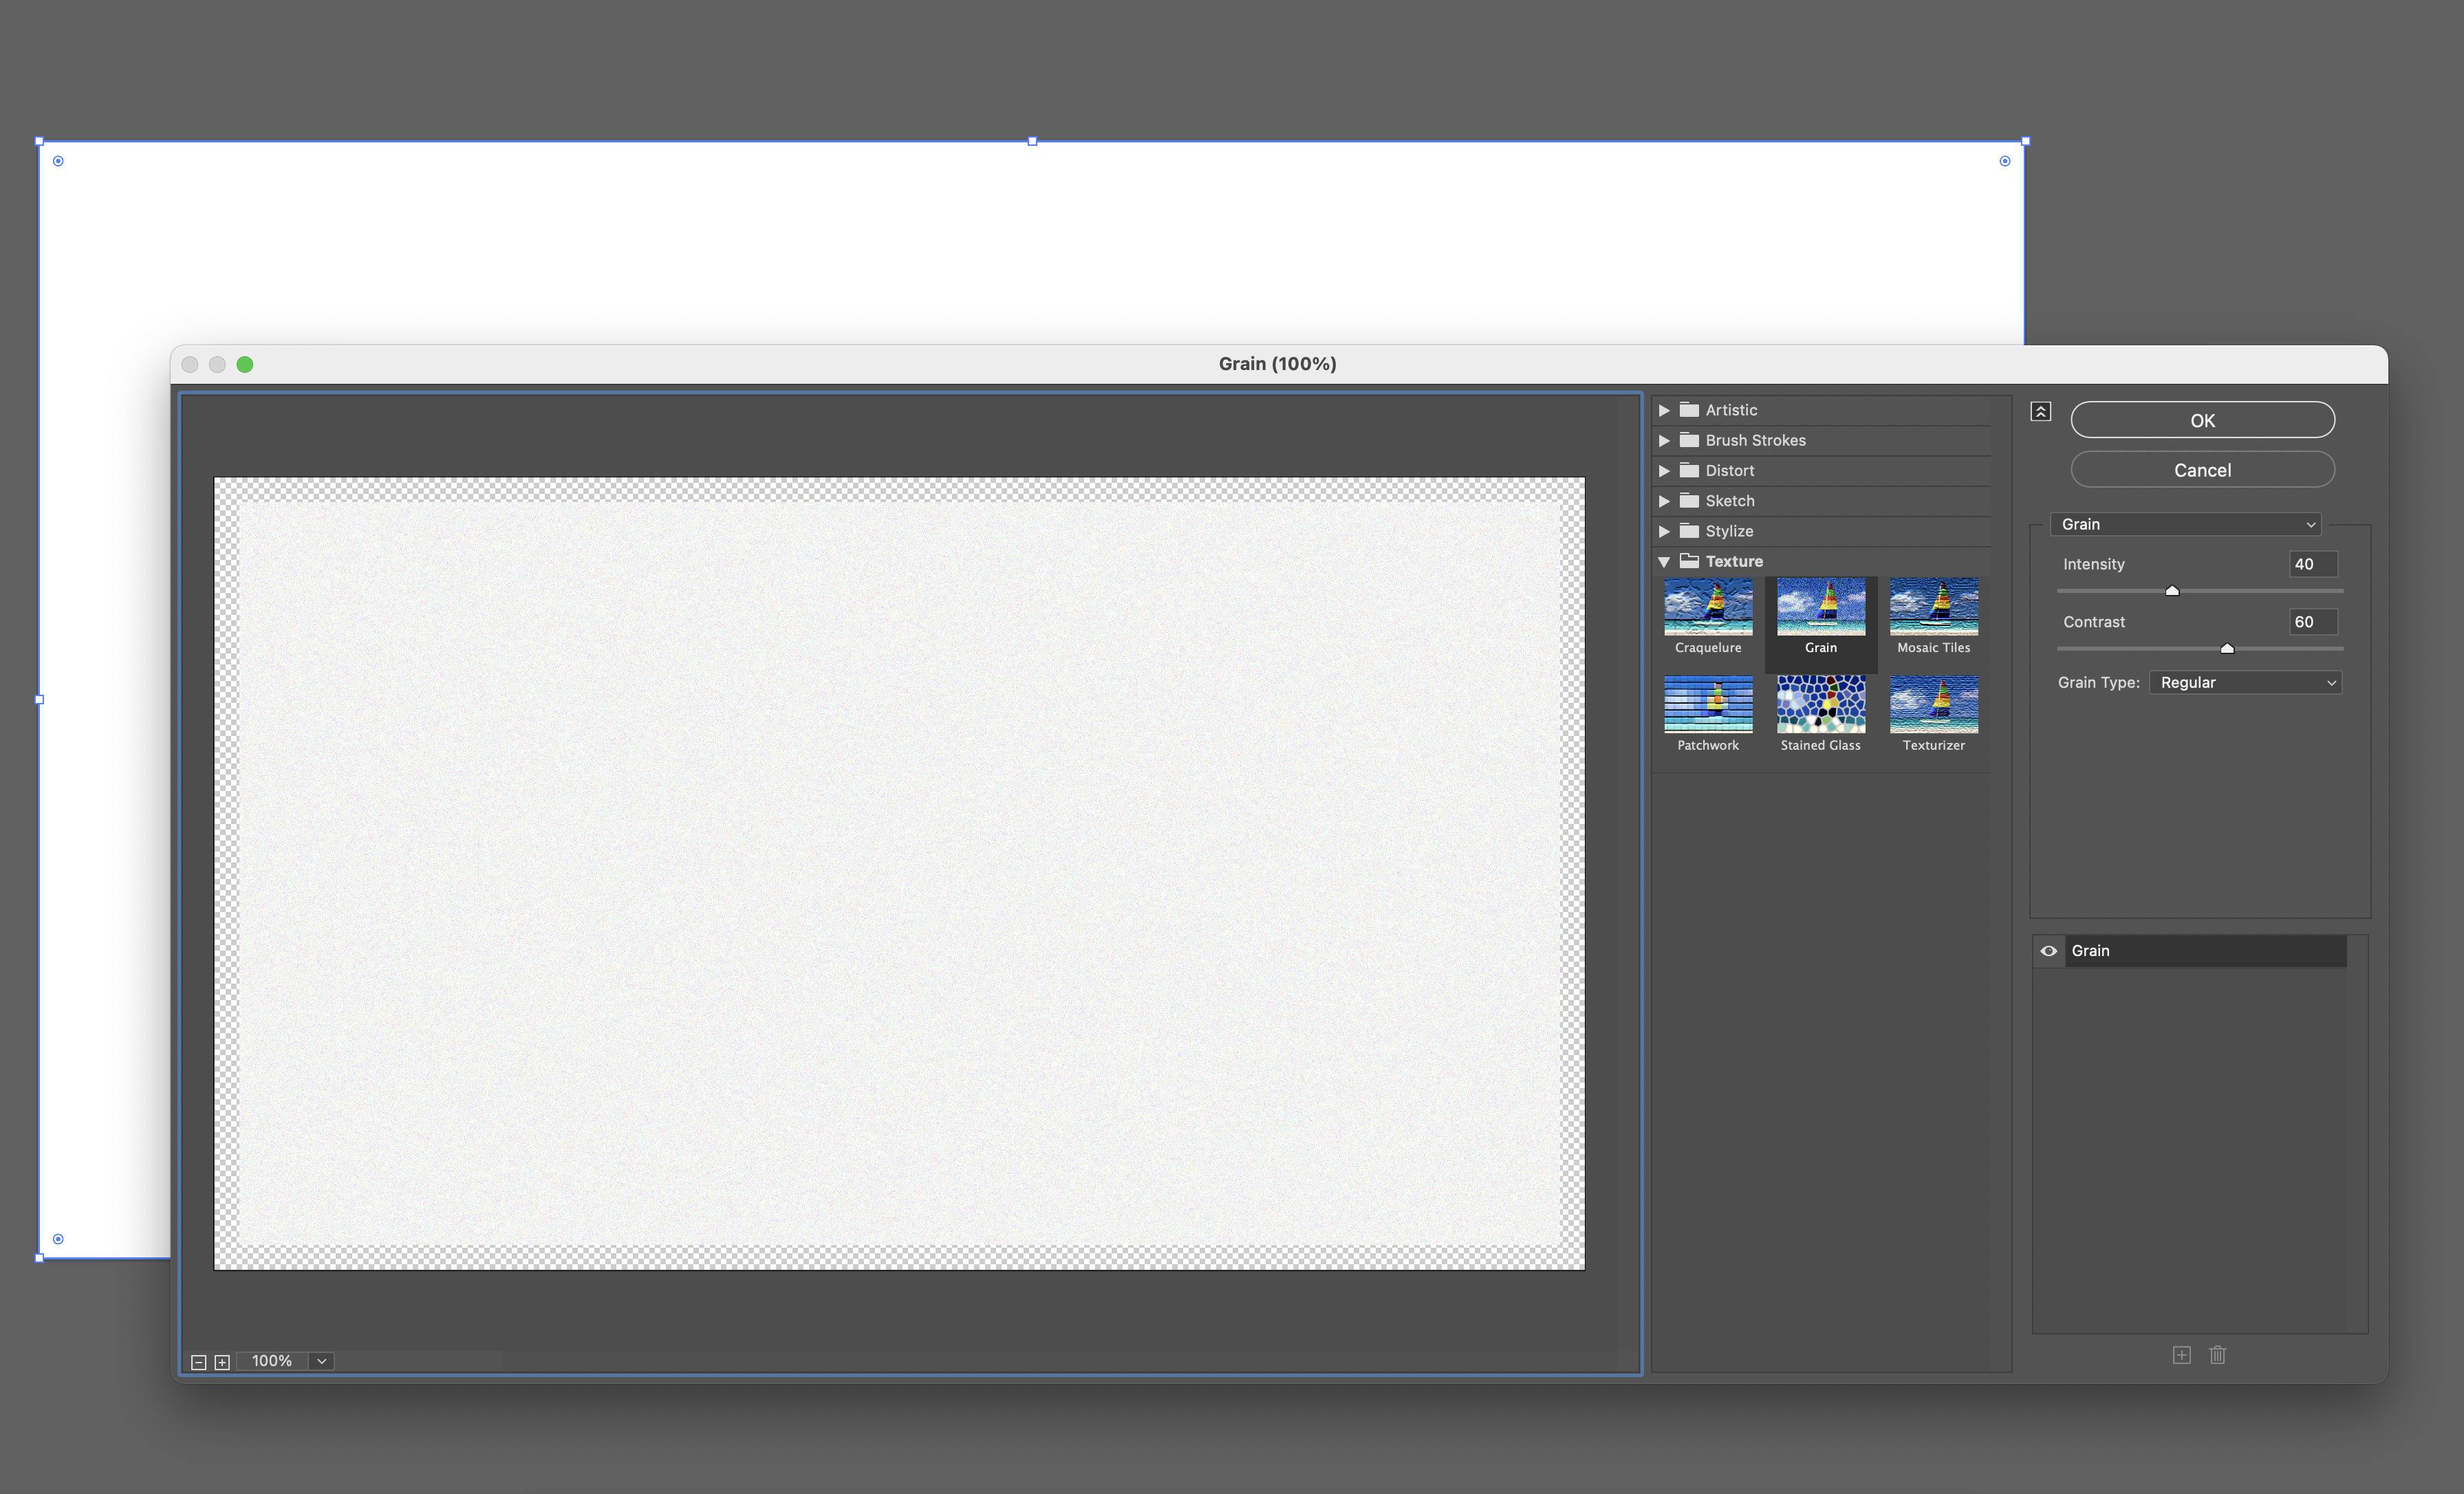Collapse the Texture filter folder
This screenshot has height=1494, width=2464.
pyautogui.click(x=1664, y=562)
